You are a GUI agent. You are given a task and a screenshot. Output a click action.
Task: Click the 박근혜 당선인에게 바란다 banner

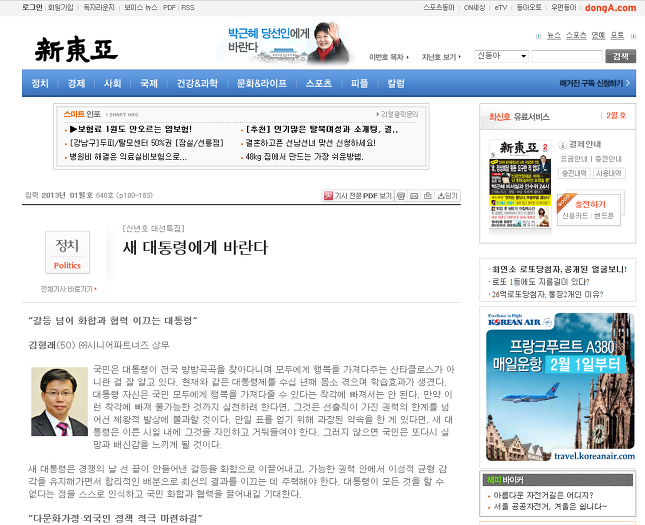(x=288, y=42)
